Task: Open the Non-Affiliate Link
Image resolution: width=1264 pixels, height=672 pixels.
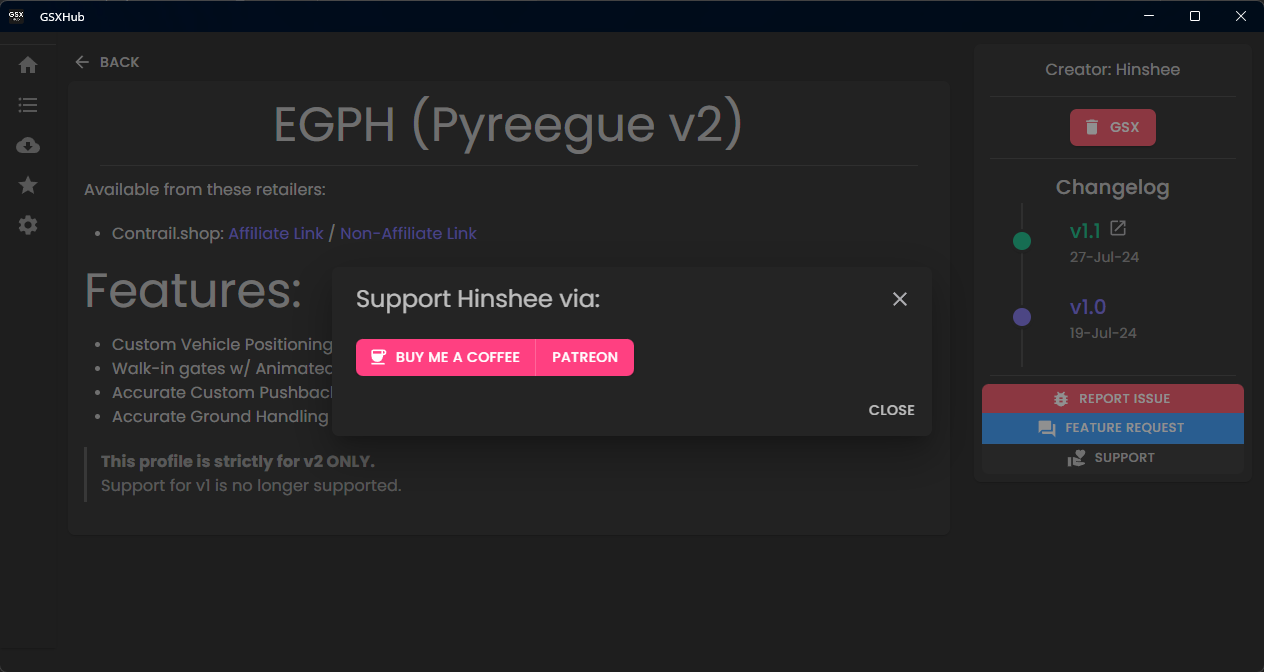Action: 408,233
